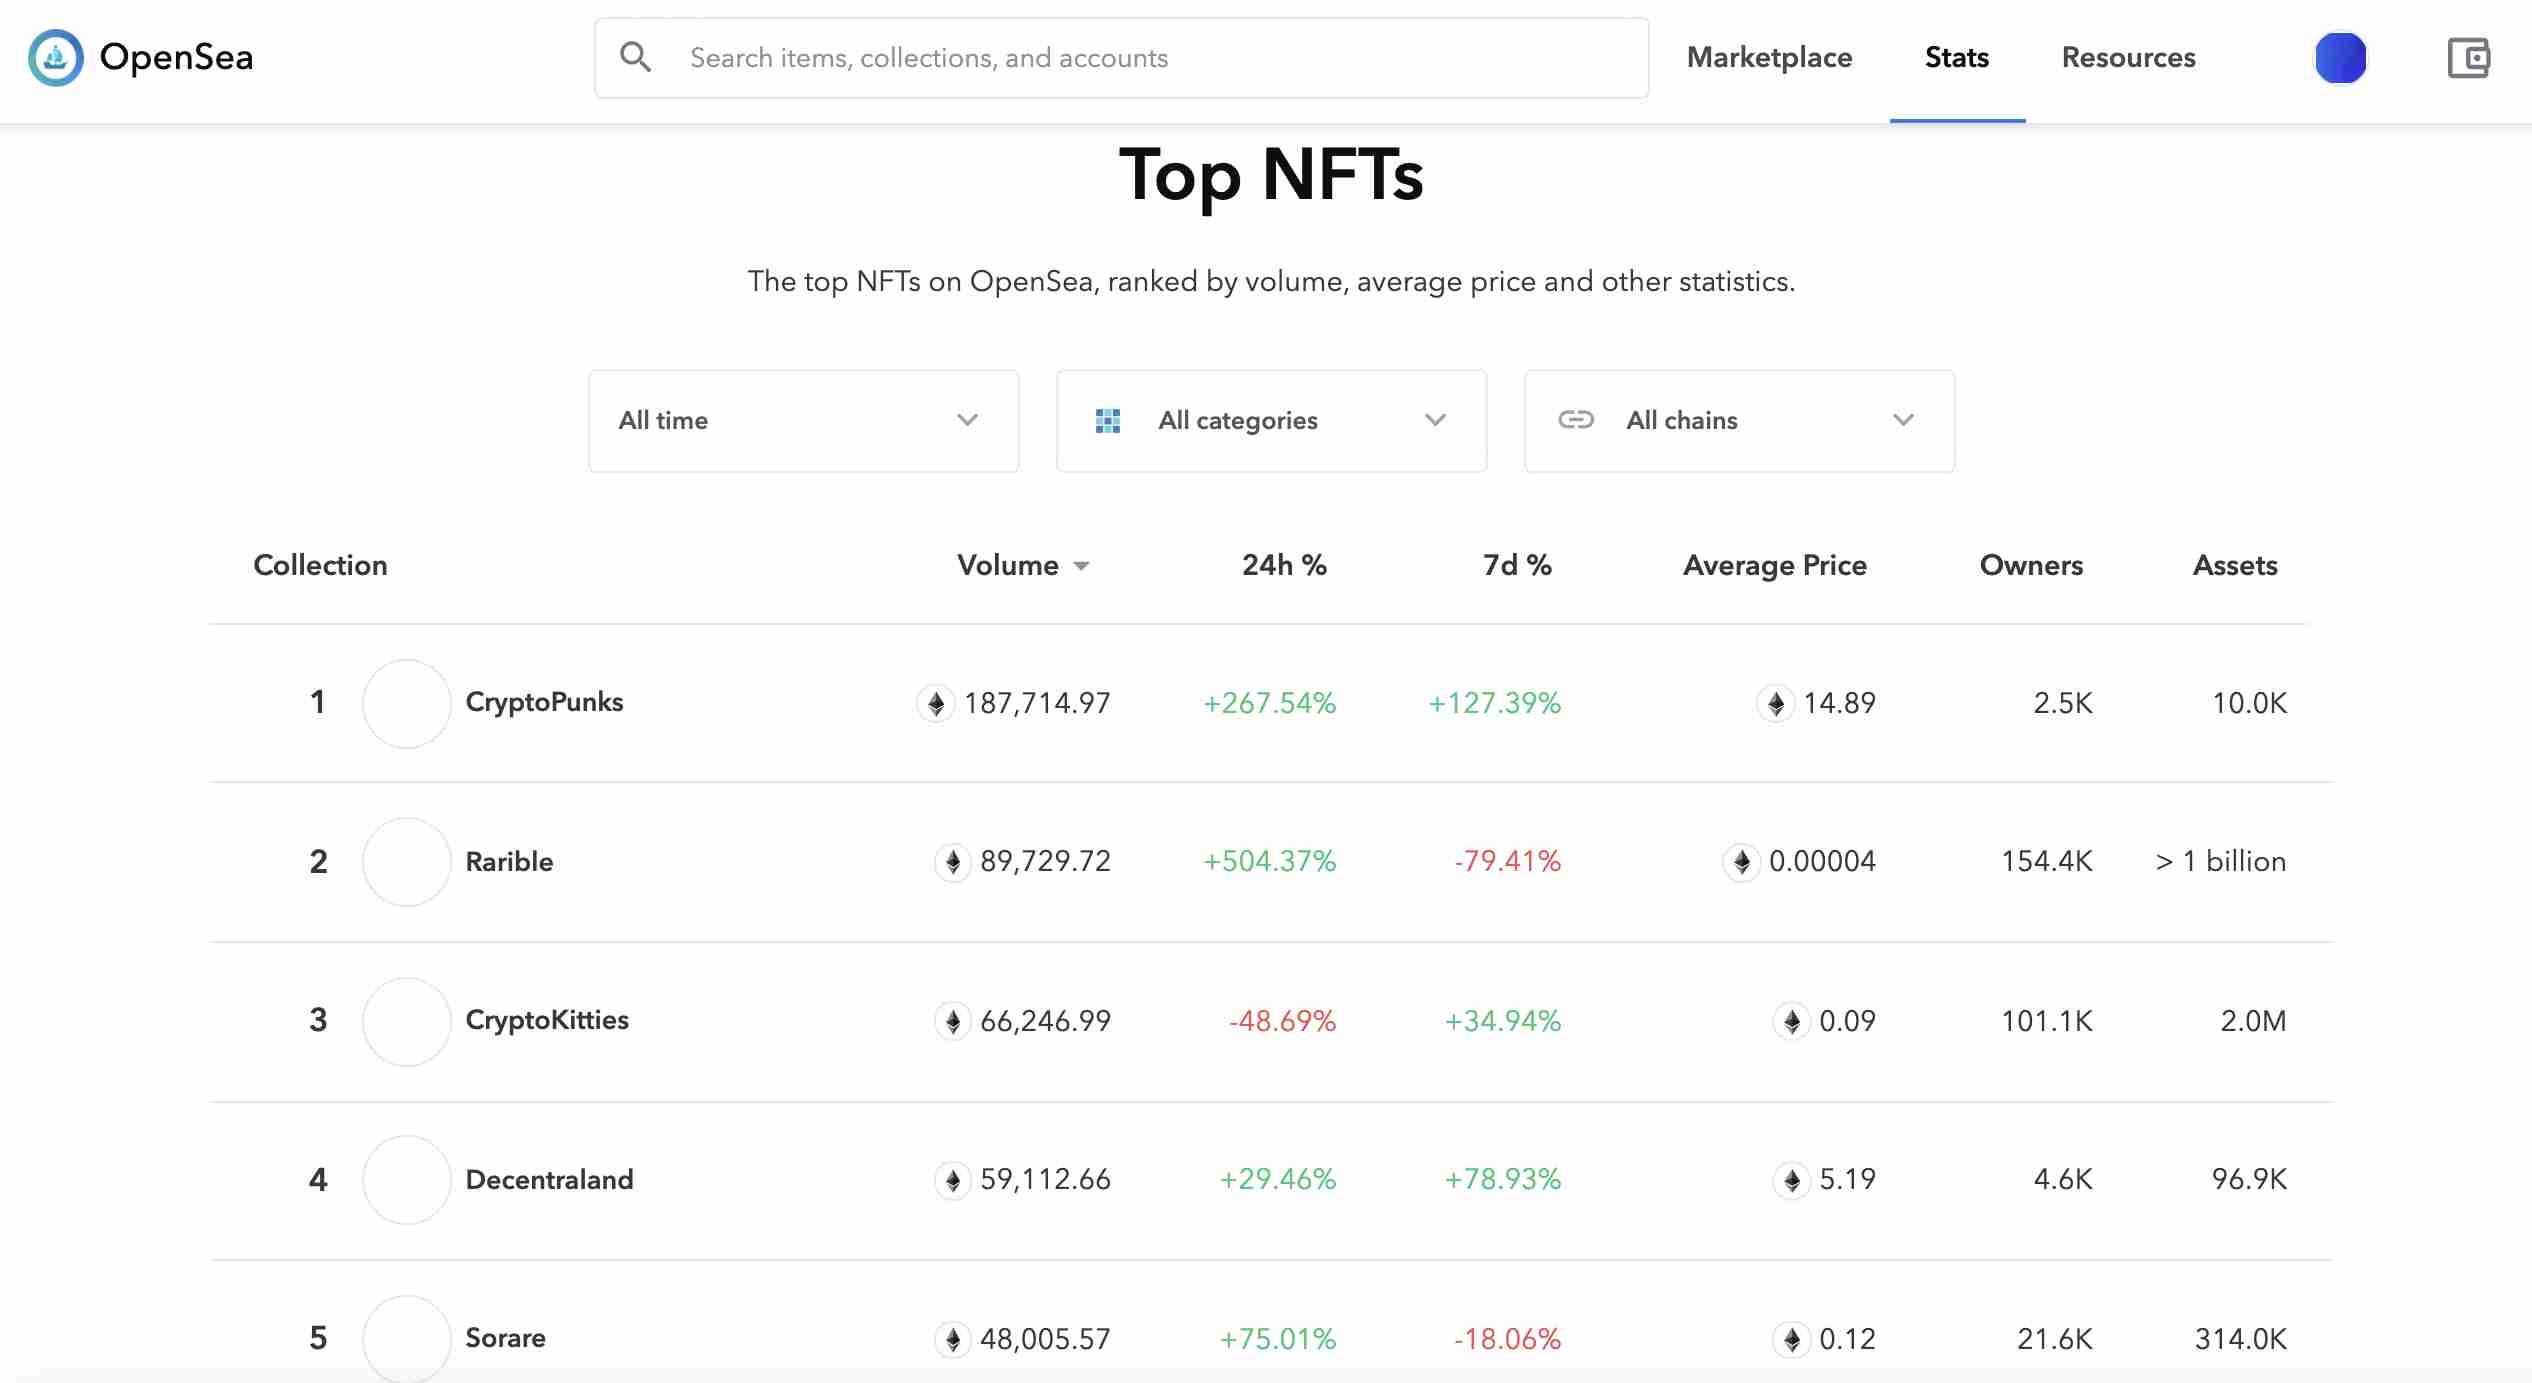
Task: Click the > 1 billion assets value
Action: [x=2221, y=861]
